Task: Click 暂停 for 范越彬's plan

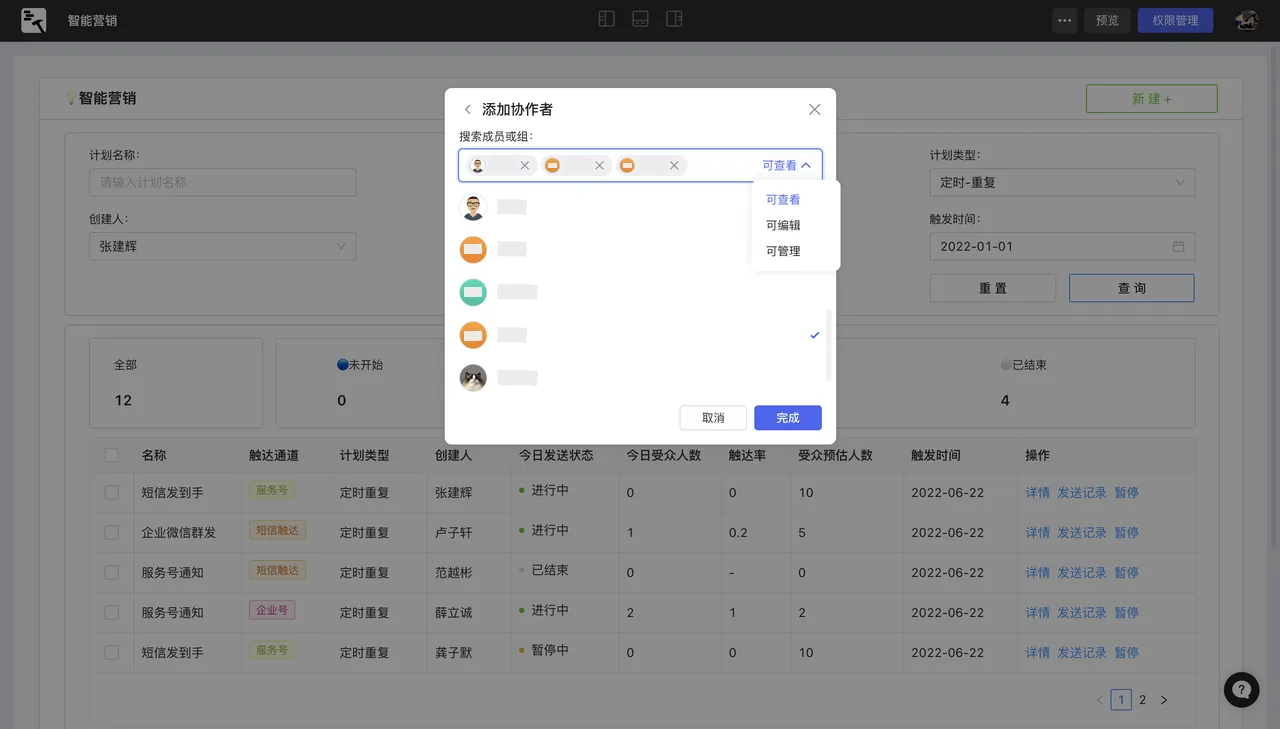Action: click(1126, 573)
